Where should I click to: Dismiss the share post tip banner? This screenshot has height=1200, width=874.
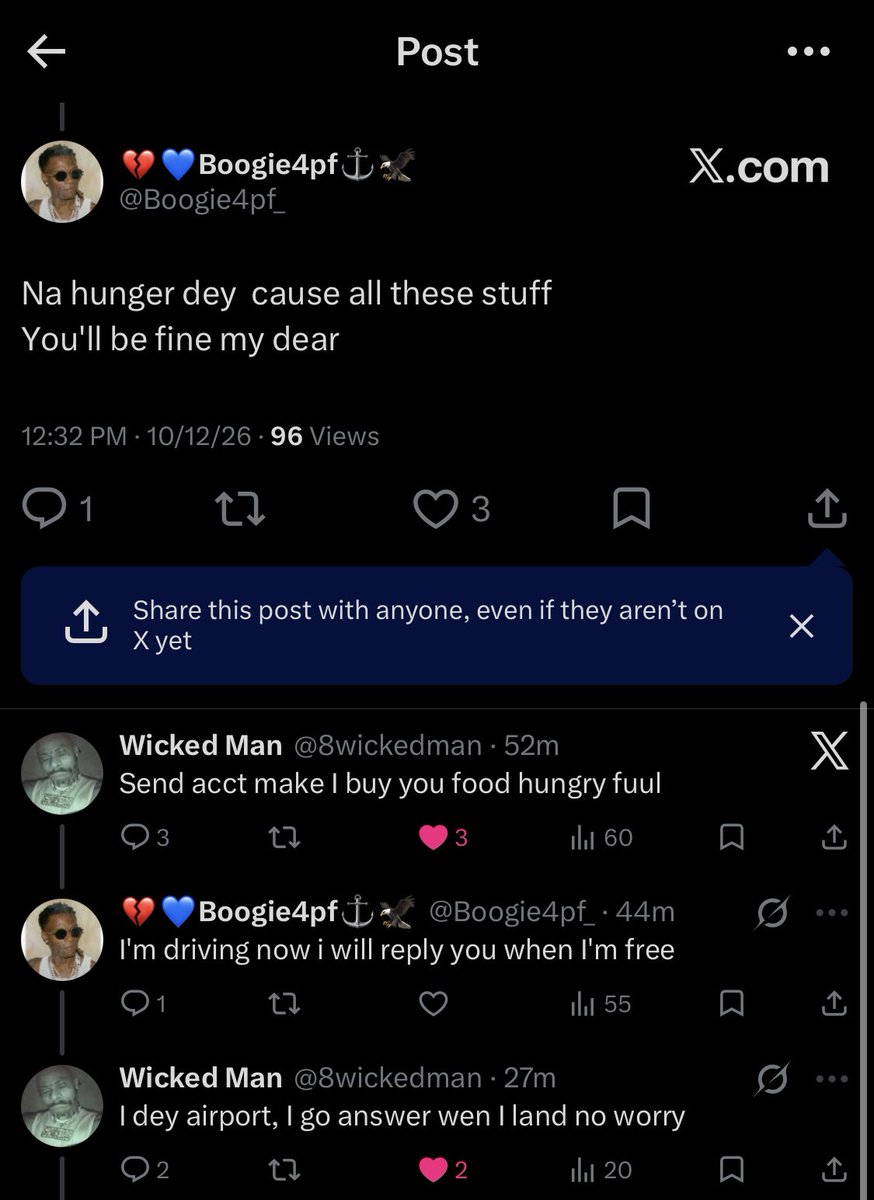tap(801, 627)
